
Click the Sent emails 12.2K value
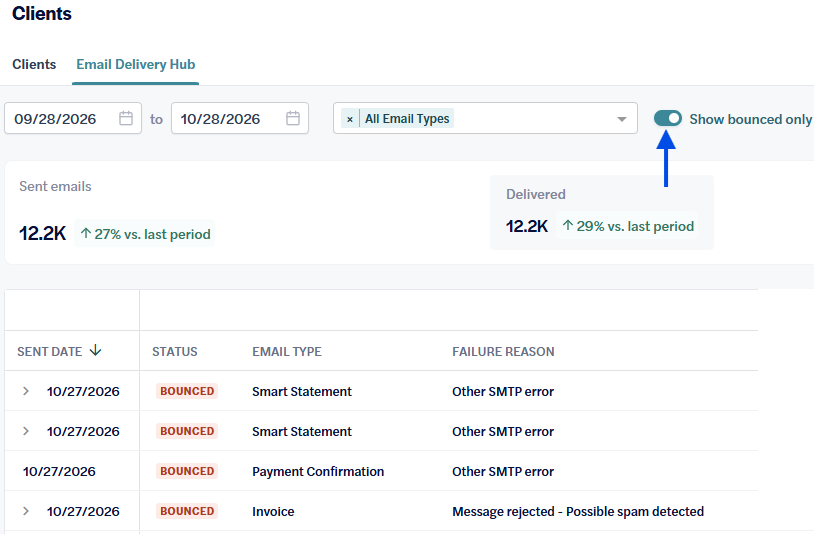tap(43, 234)
